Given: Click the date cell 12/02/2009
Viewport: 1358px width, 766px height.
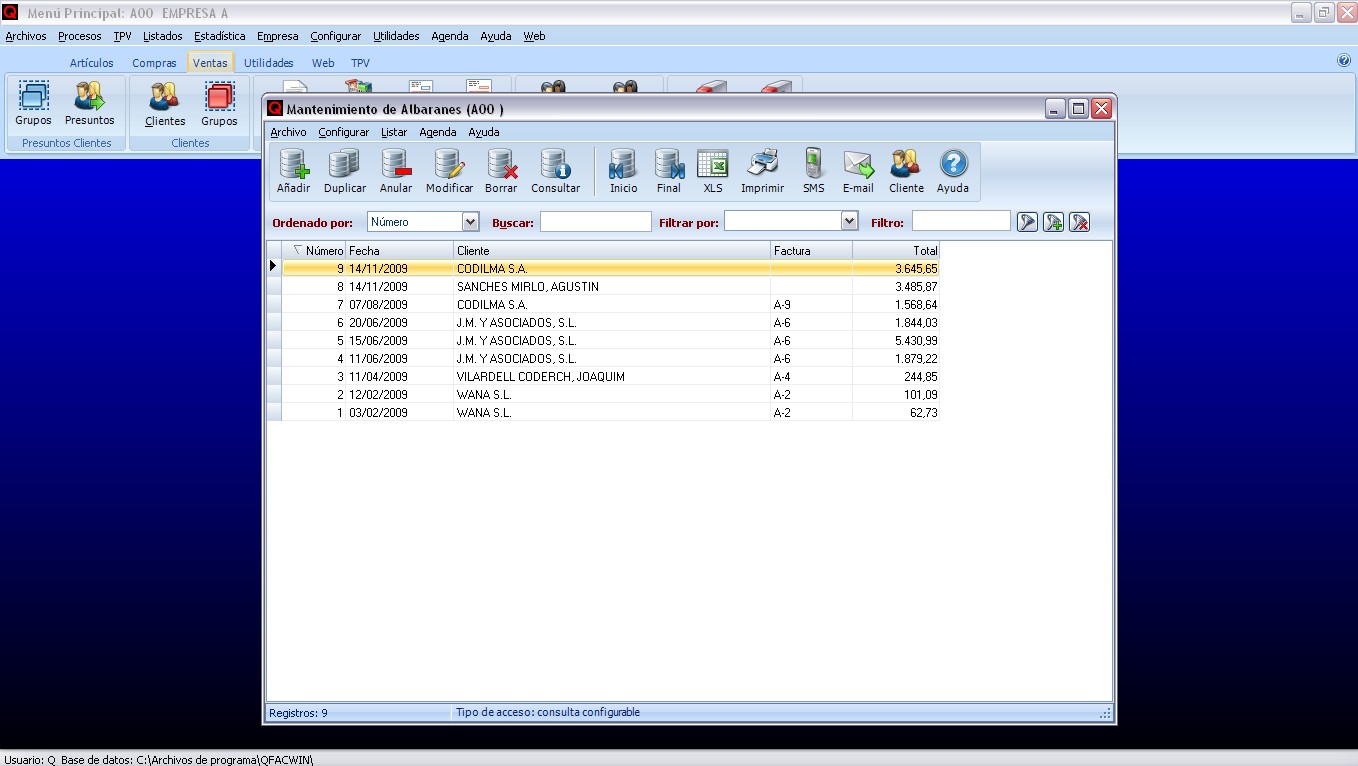Looking at the screenshot, I should 400,395.
